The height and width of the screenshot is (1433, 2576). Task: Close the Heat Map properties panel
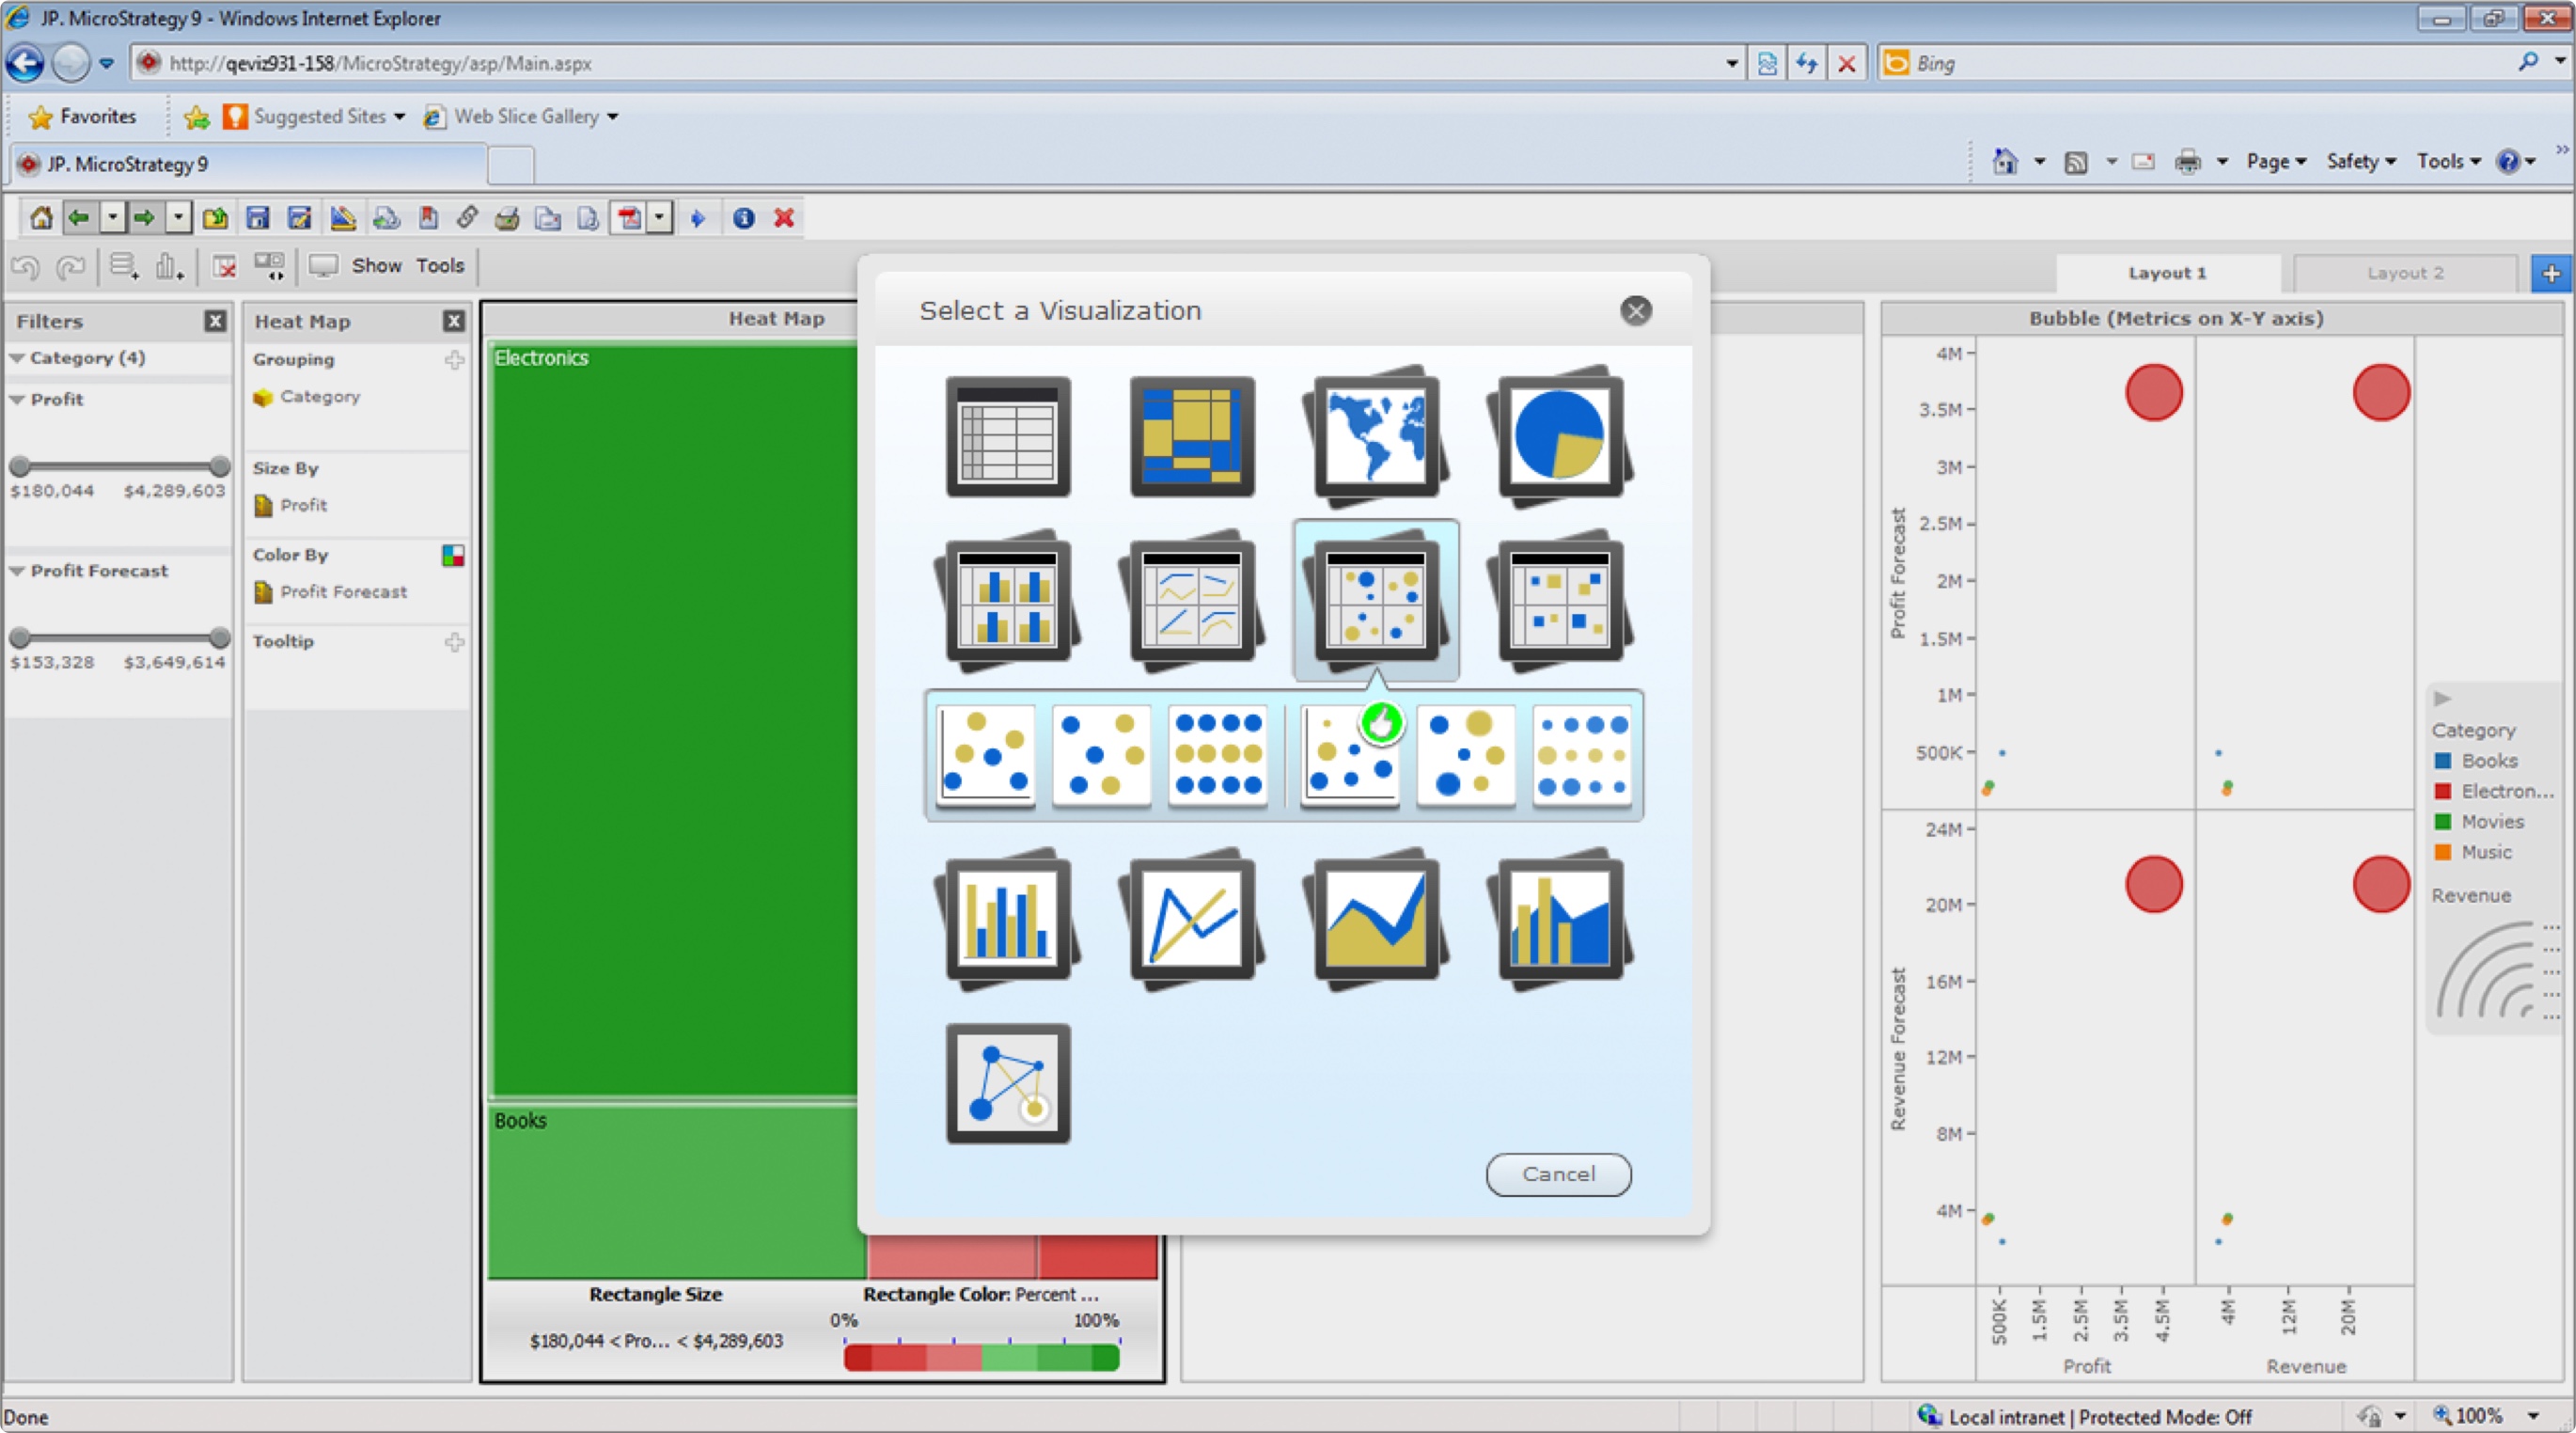pos(454,321)
